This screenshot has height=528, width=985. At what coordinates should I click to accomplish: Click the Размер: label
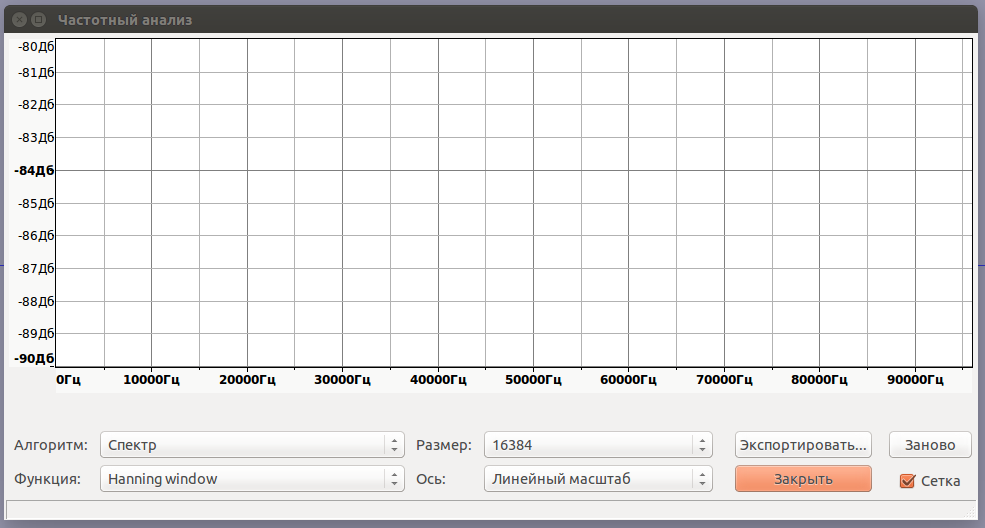point(444,445)
